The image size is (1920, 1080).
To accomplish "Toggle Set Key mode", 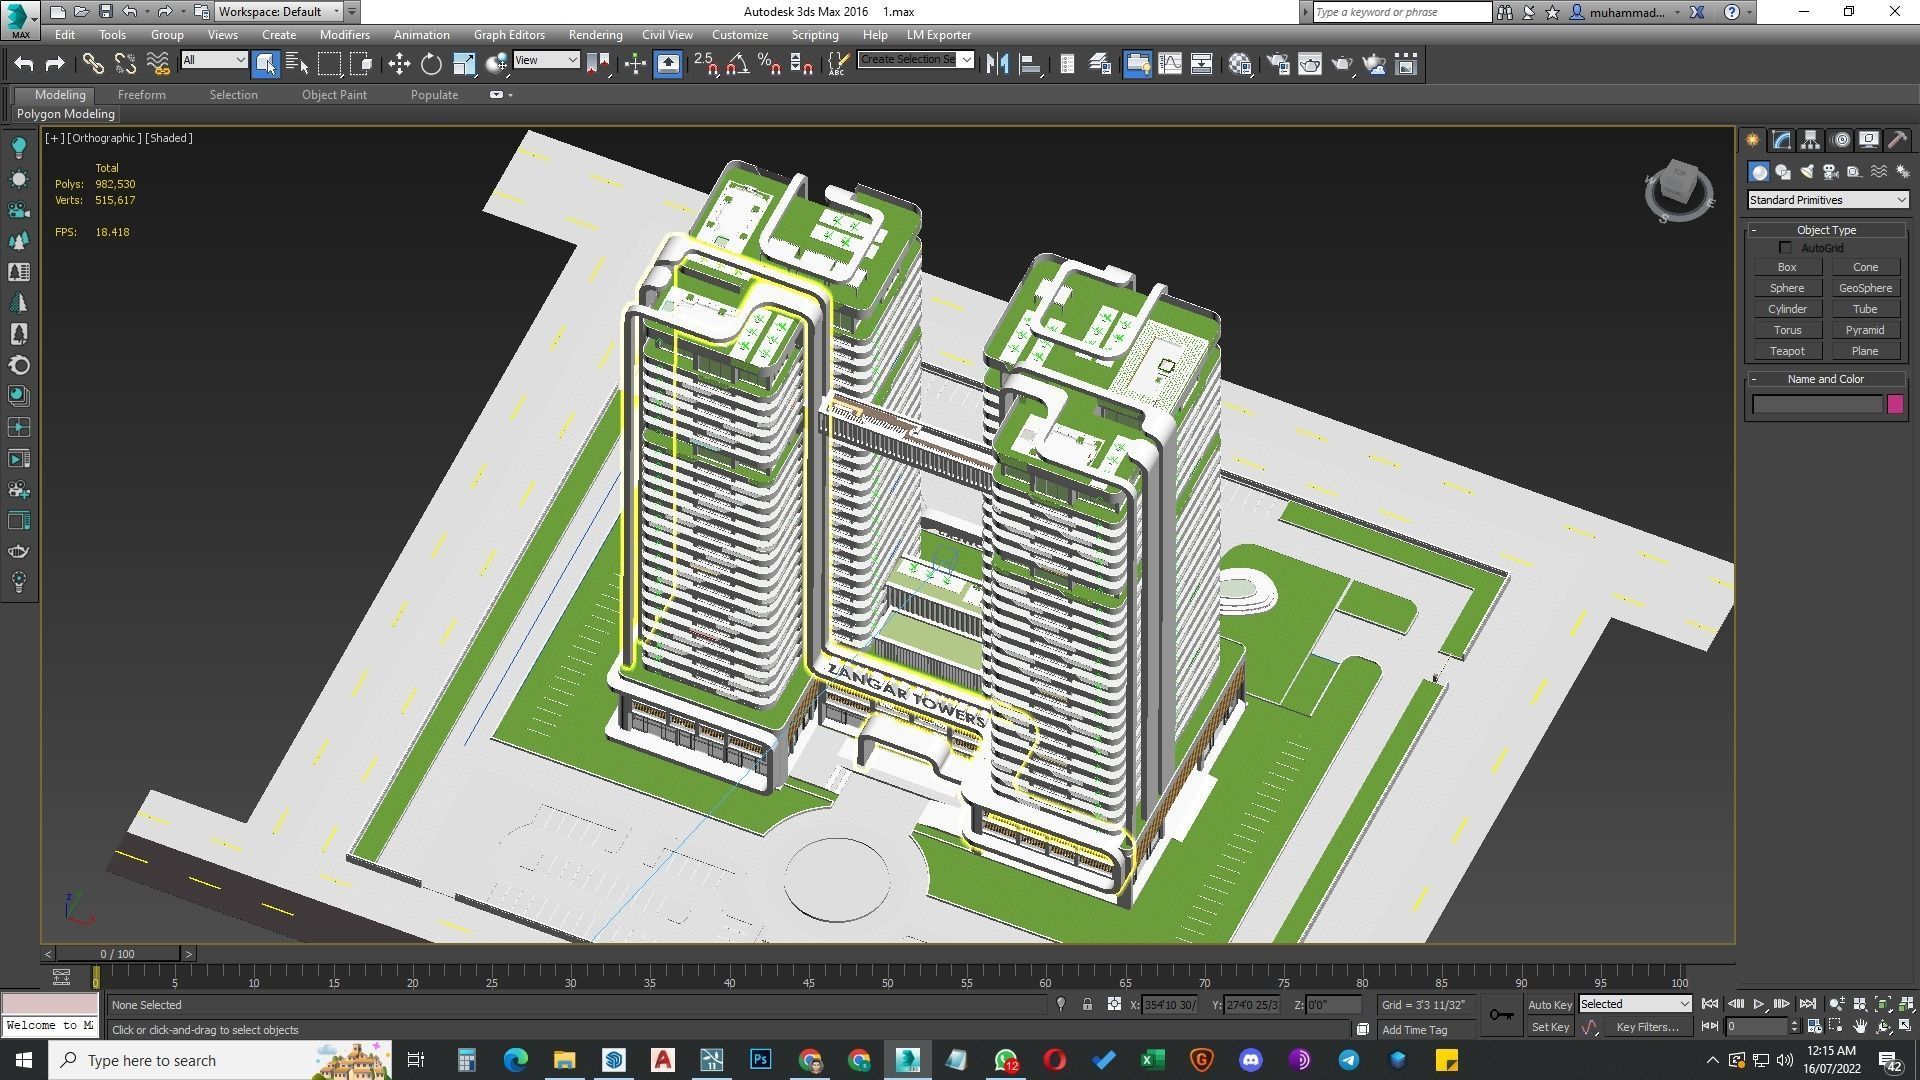I will [1550, 1027].
